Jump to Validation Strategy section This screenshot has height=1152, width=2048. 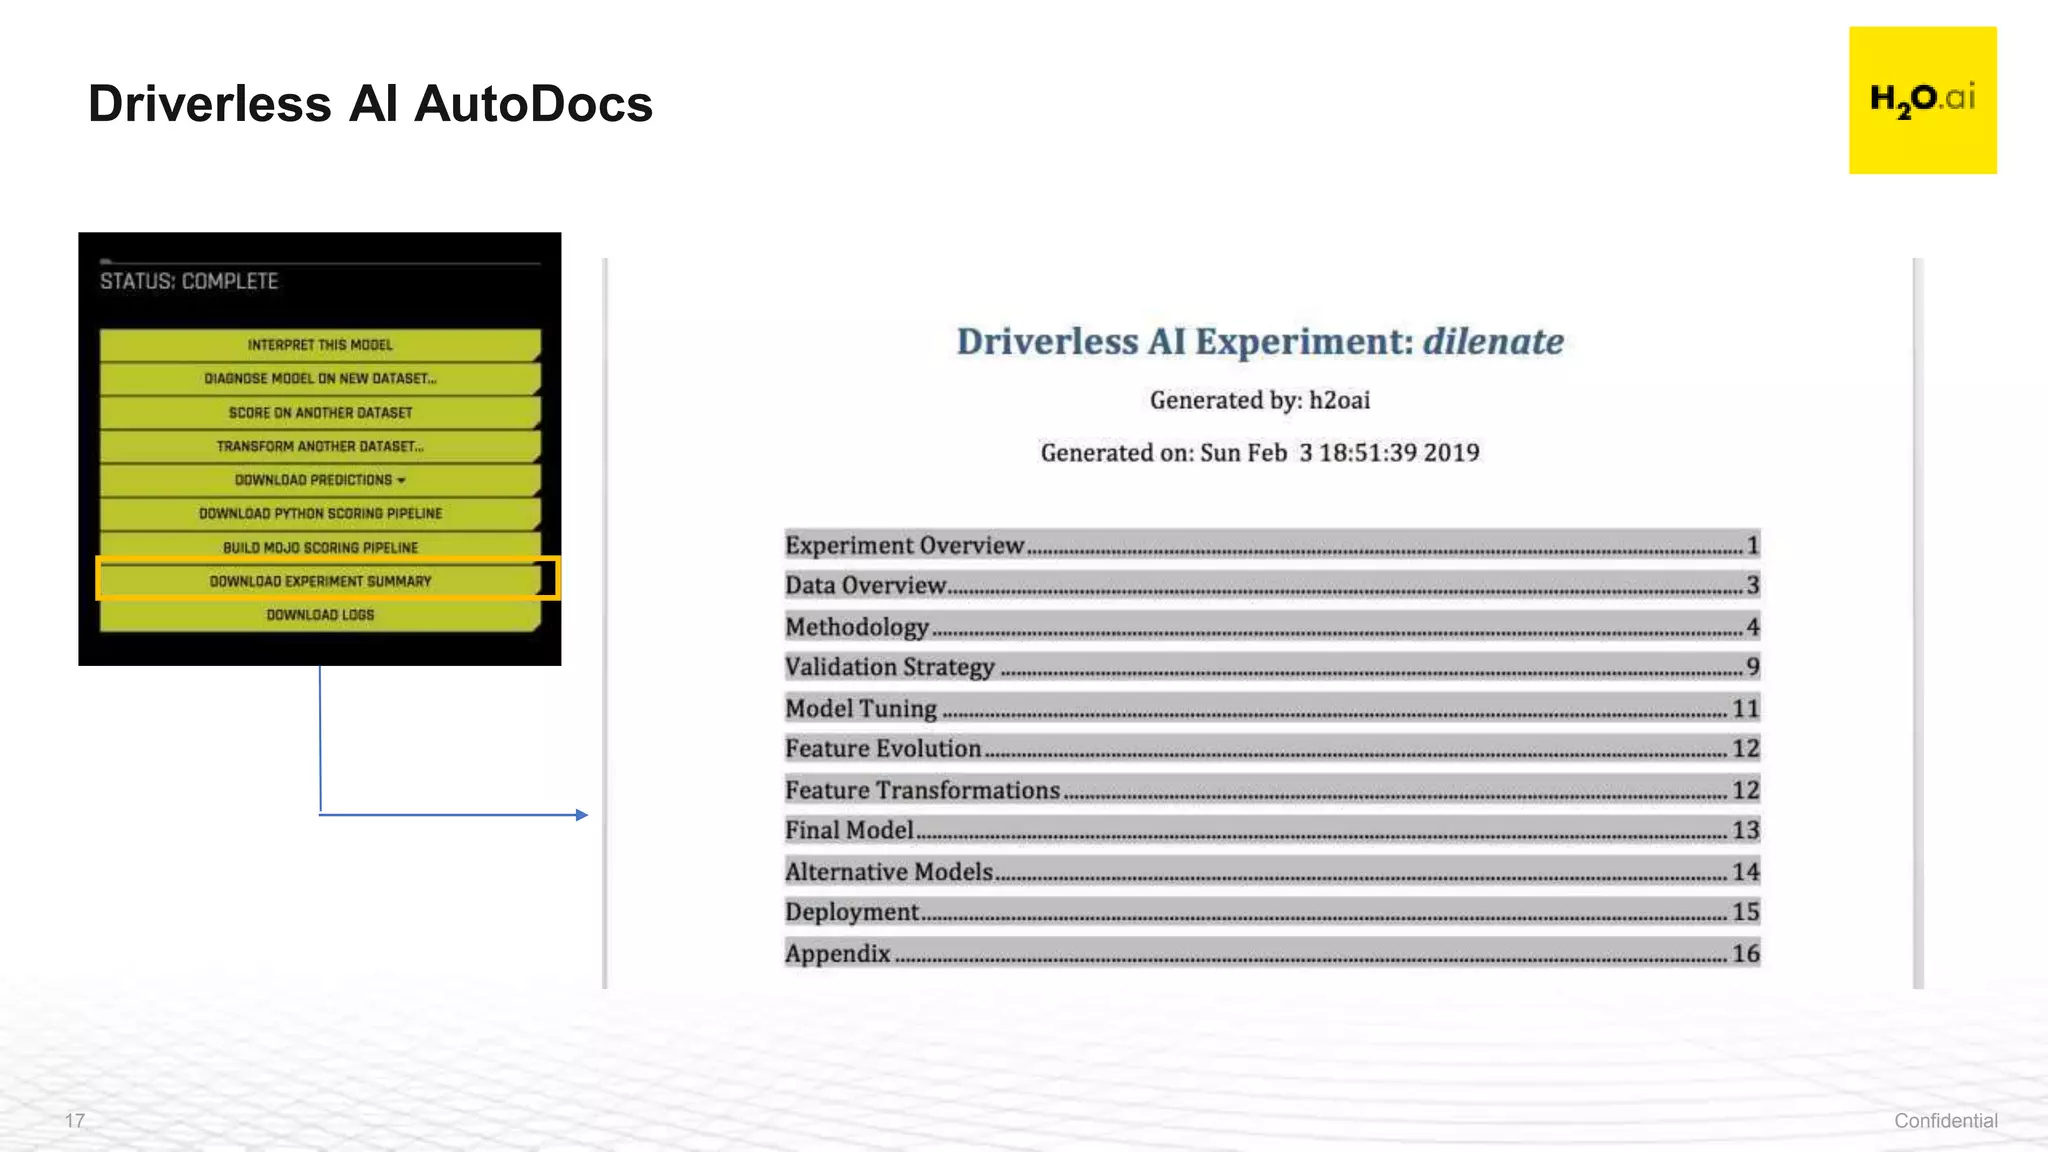coord(1272,667)
